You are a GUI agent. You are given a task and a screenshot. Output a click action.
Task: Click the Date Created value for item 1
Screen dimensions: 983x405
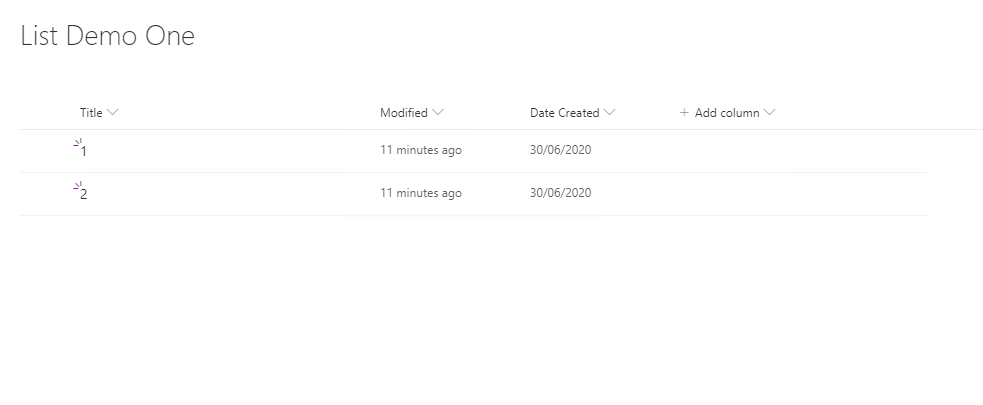point(560,150)
